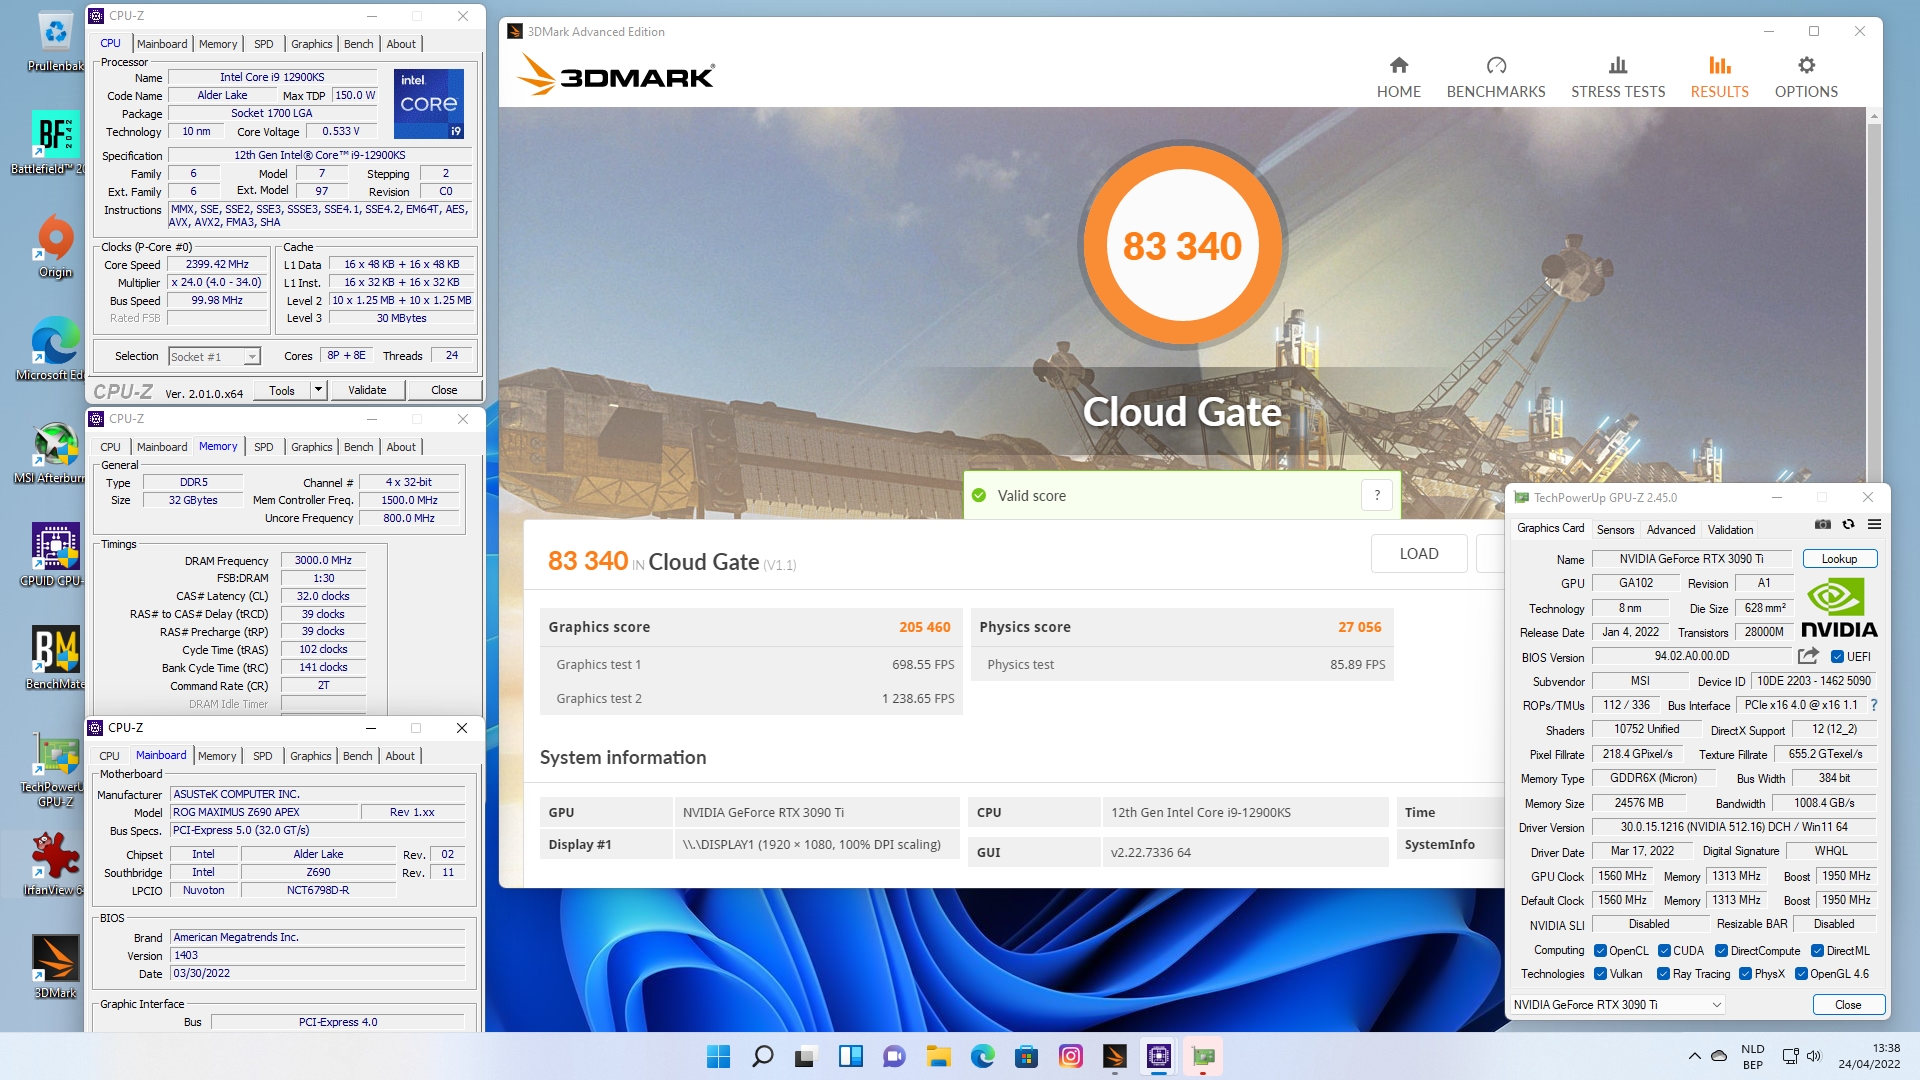This screenshot has height=1080, width=1920.
Task: Click the GPU-Z screenshot camera icon
Action: [1822, 524]
